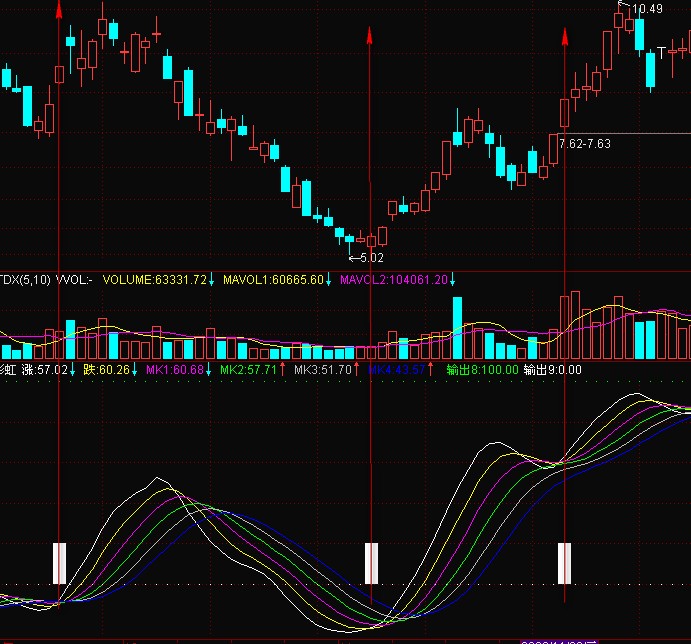
Task: Click the 输出8:100.00 output value
Action: pos(482,370)
